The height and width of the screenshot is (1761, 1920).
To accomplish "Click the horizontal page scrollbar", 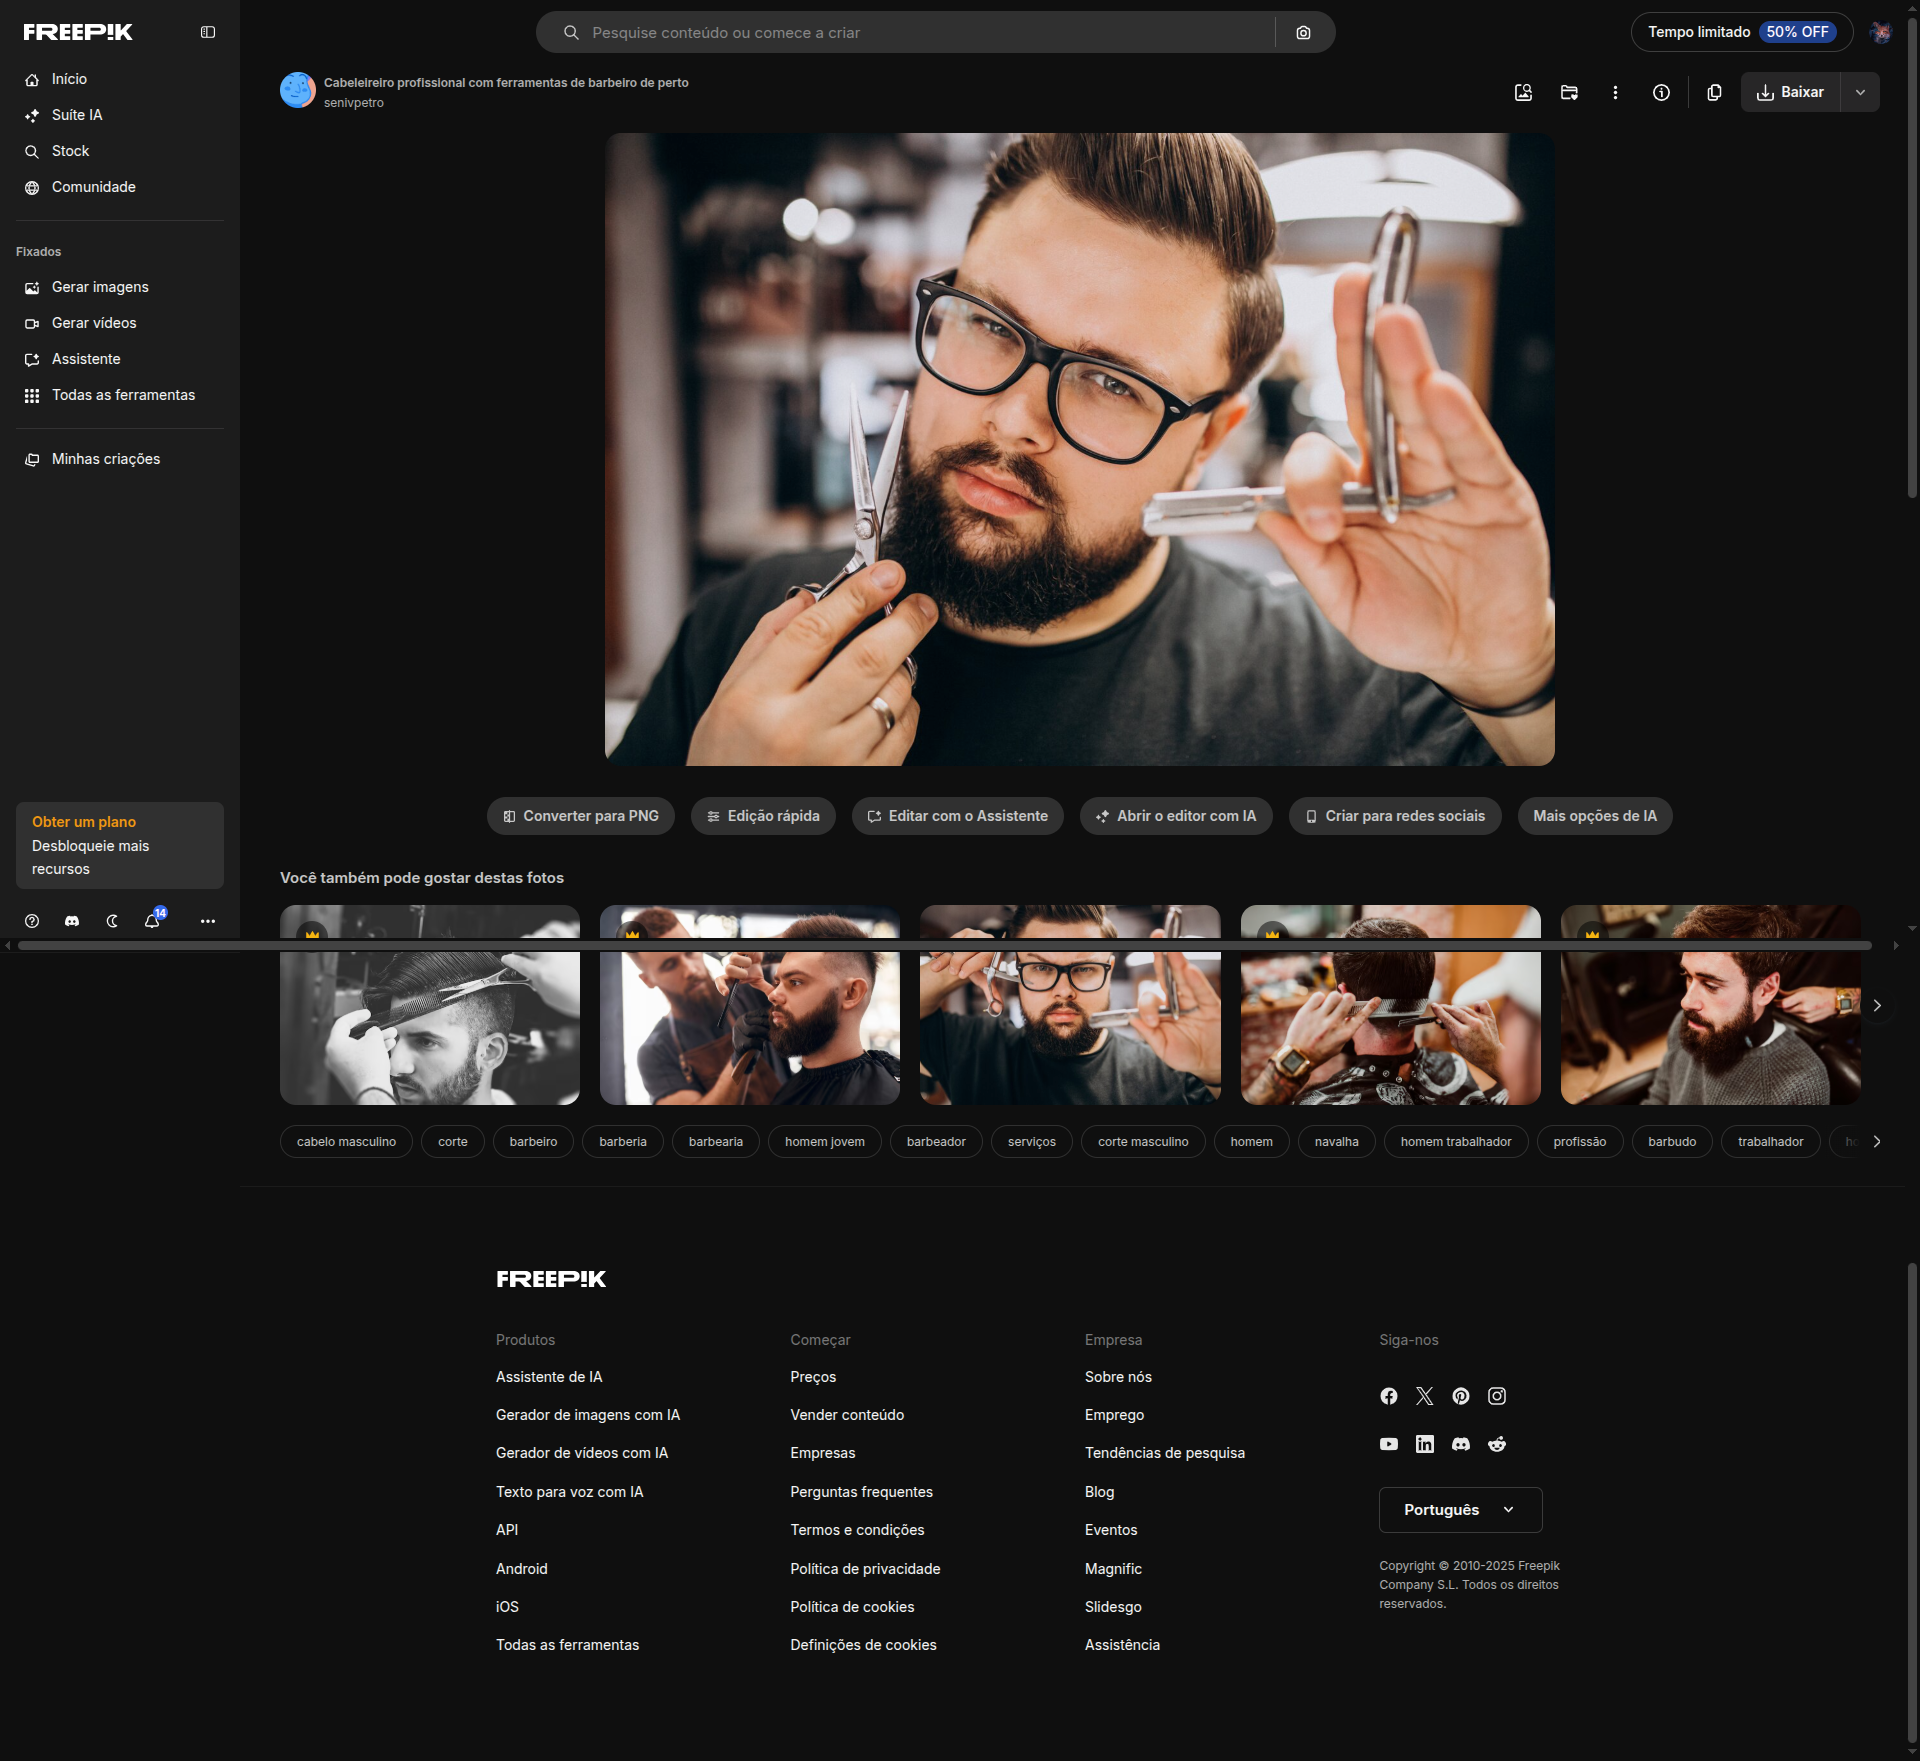I will tap(944, 945).
